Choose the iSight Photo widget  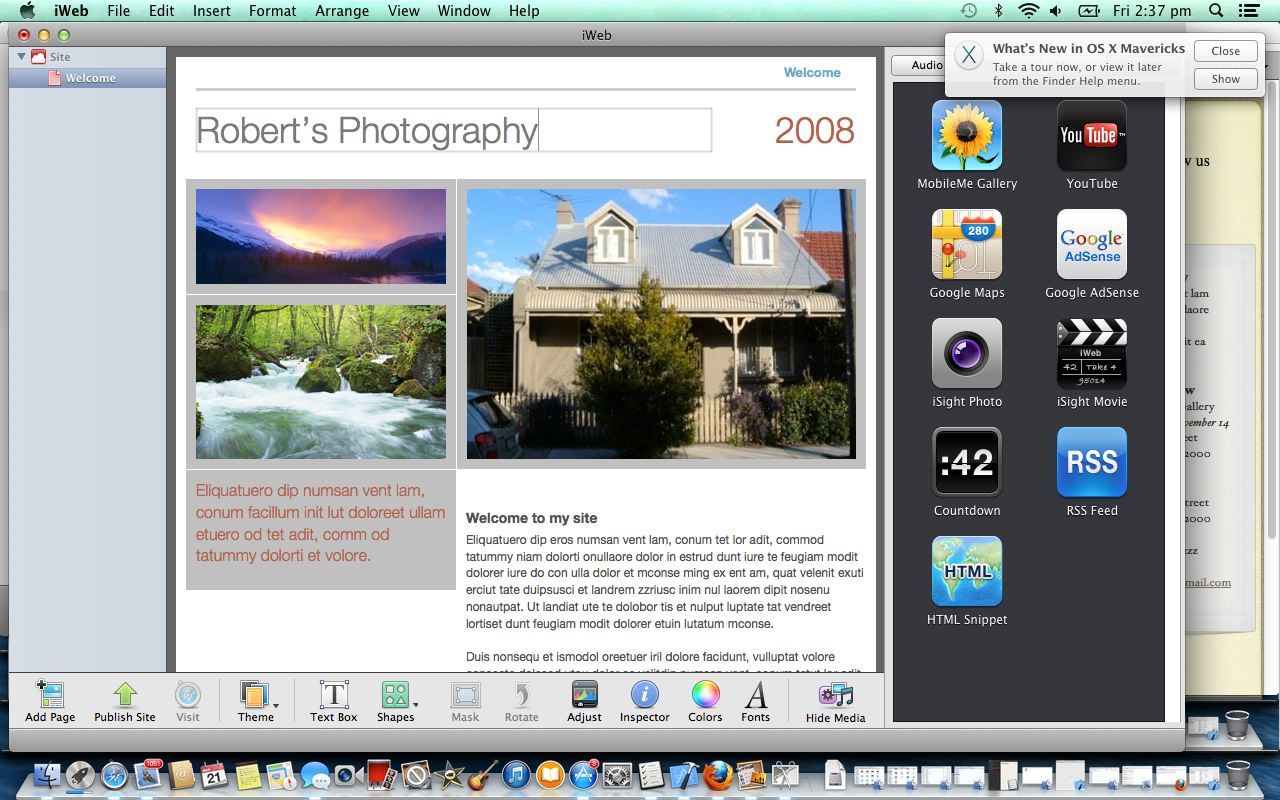tap(967, 363)
